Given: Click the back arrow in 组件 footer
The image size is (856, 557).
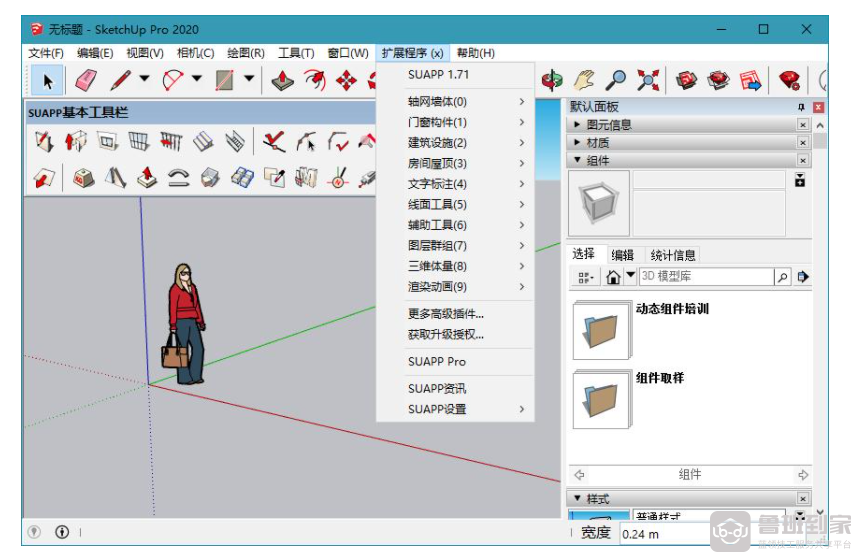Looking at the screenshot, I should pyautogui.click(x=580, y=475).
